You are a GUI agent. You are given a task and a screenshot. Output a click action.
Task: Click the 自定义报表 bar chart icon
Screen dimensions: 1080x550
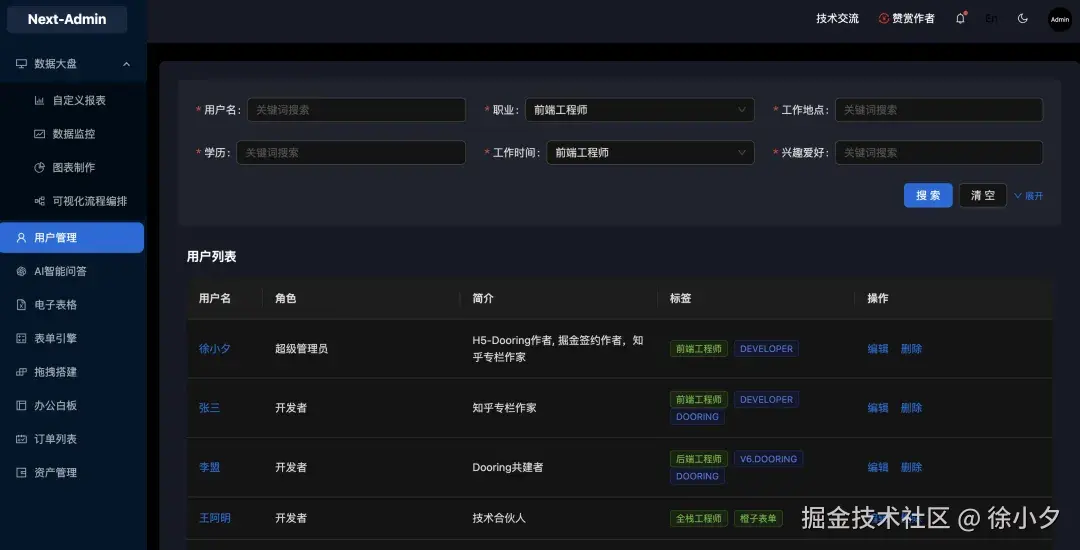coord(39,101)
